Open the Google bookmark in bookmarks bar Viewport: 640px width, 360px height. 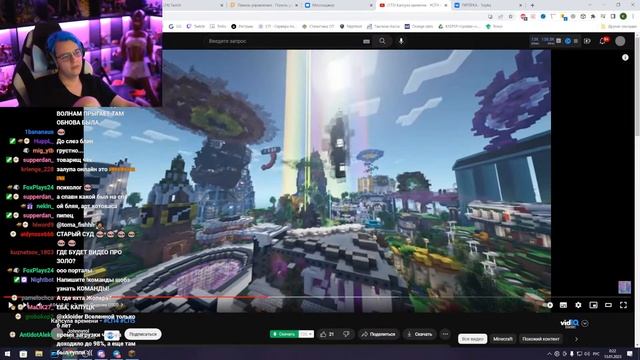175,27
